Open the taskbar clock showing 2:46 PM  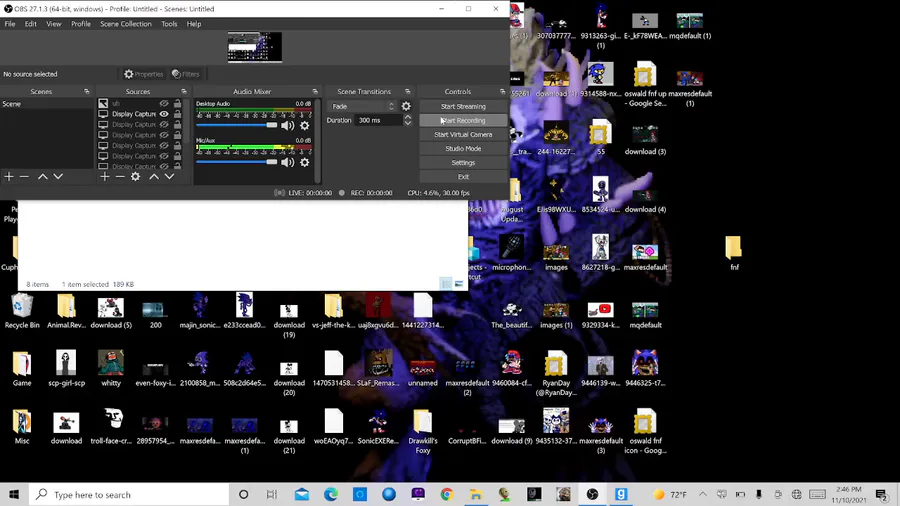point(849,495)
